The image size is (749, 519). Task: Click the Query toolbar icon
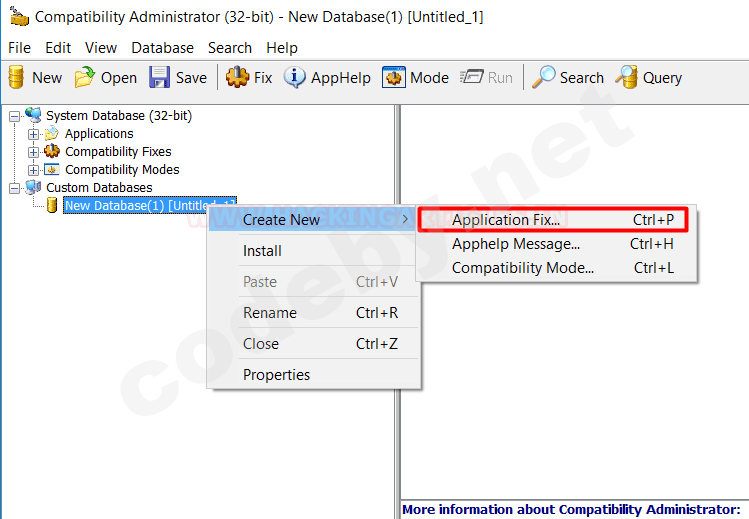pyautogui.click(x=627, y=77)
